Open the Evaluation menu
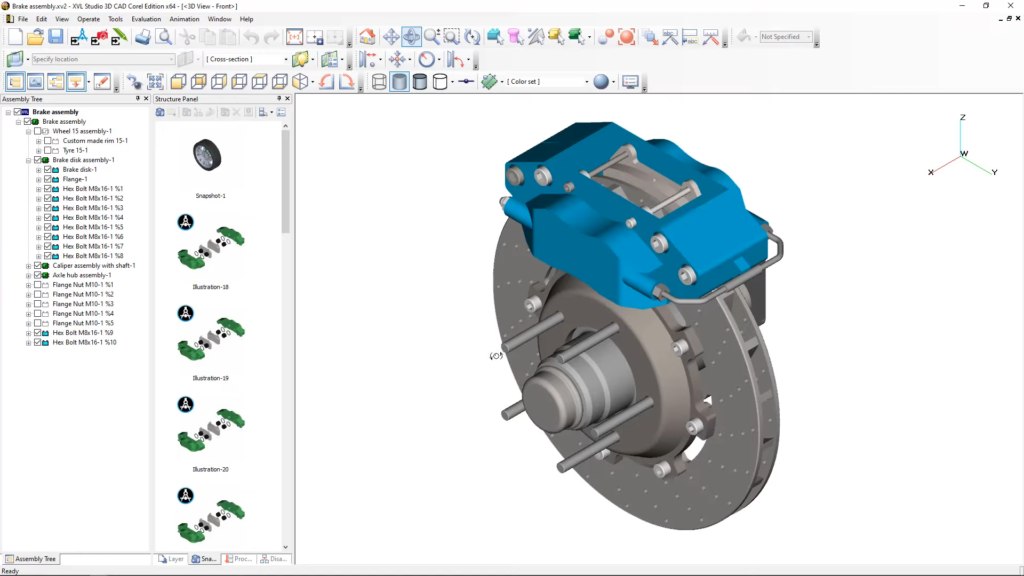This screenshot has height=576, width=1024. pyautogui.click(x=146, y=18)
